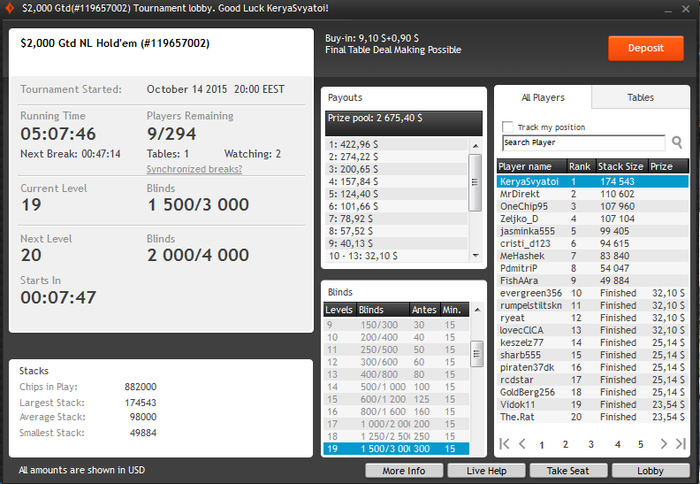
Task: Sort by Stack Size column header
Action: (621, 167)
